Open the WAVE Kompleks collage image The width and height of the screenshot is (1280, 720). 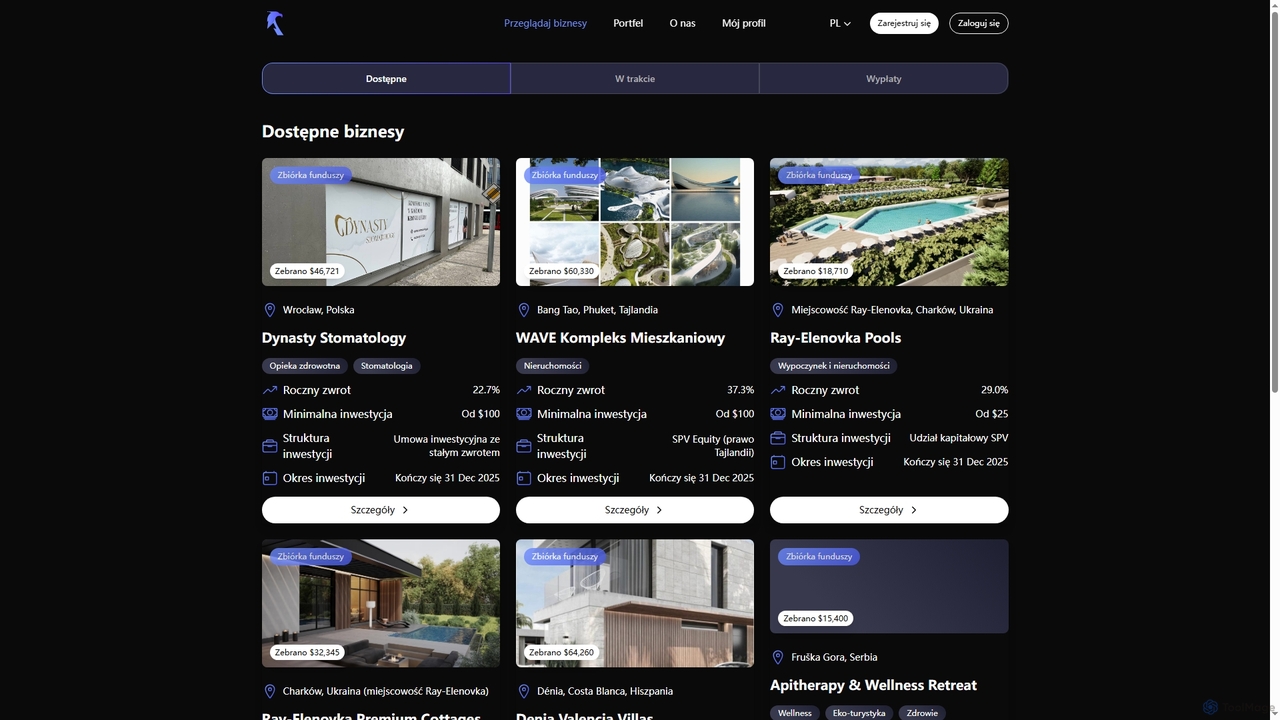coord(635,222)
